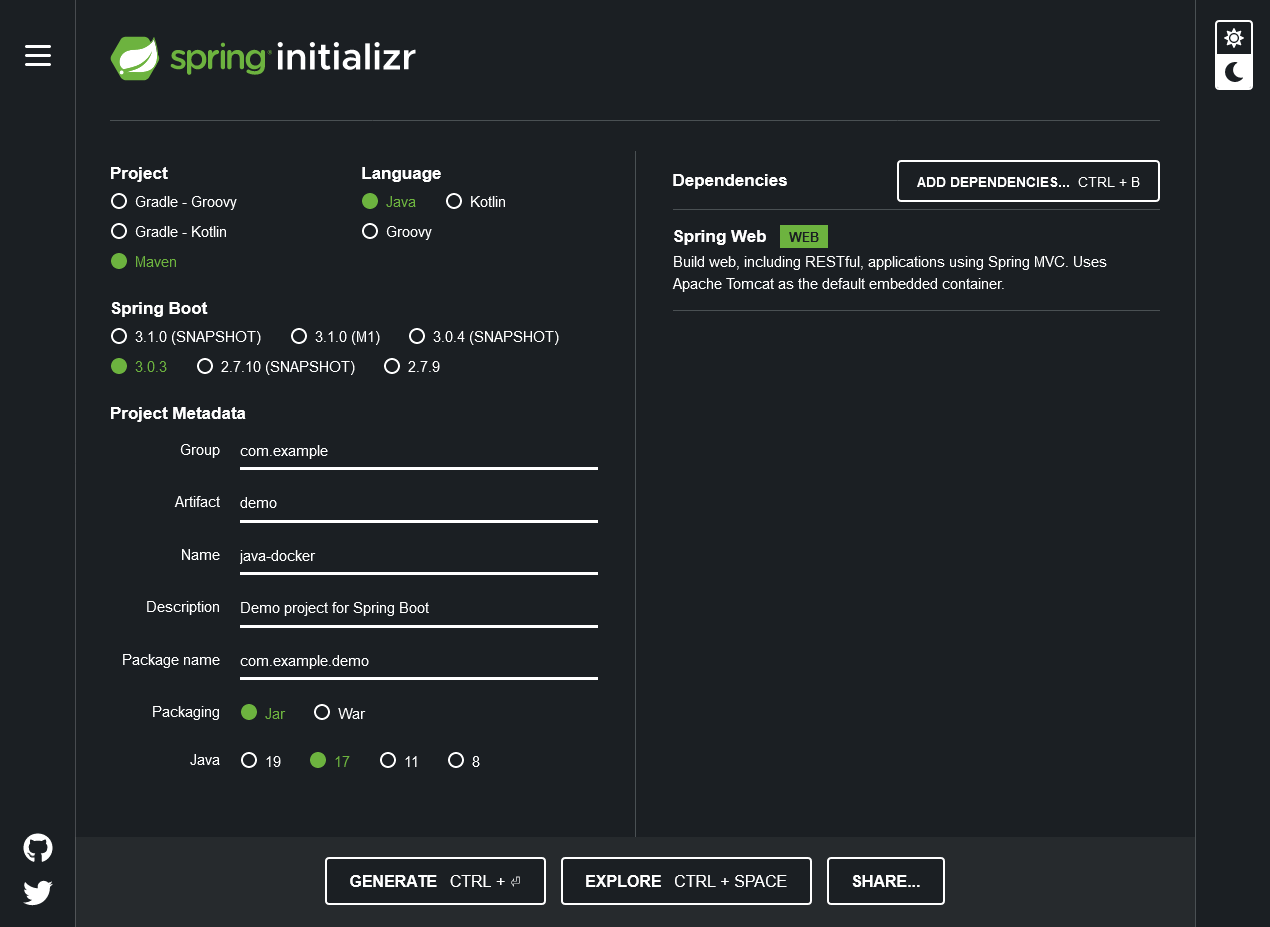The image size is (1270, 927).
Task: Edit the Package name field
Action: 419,660
